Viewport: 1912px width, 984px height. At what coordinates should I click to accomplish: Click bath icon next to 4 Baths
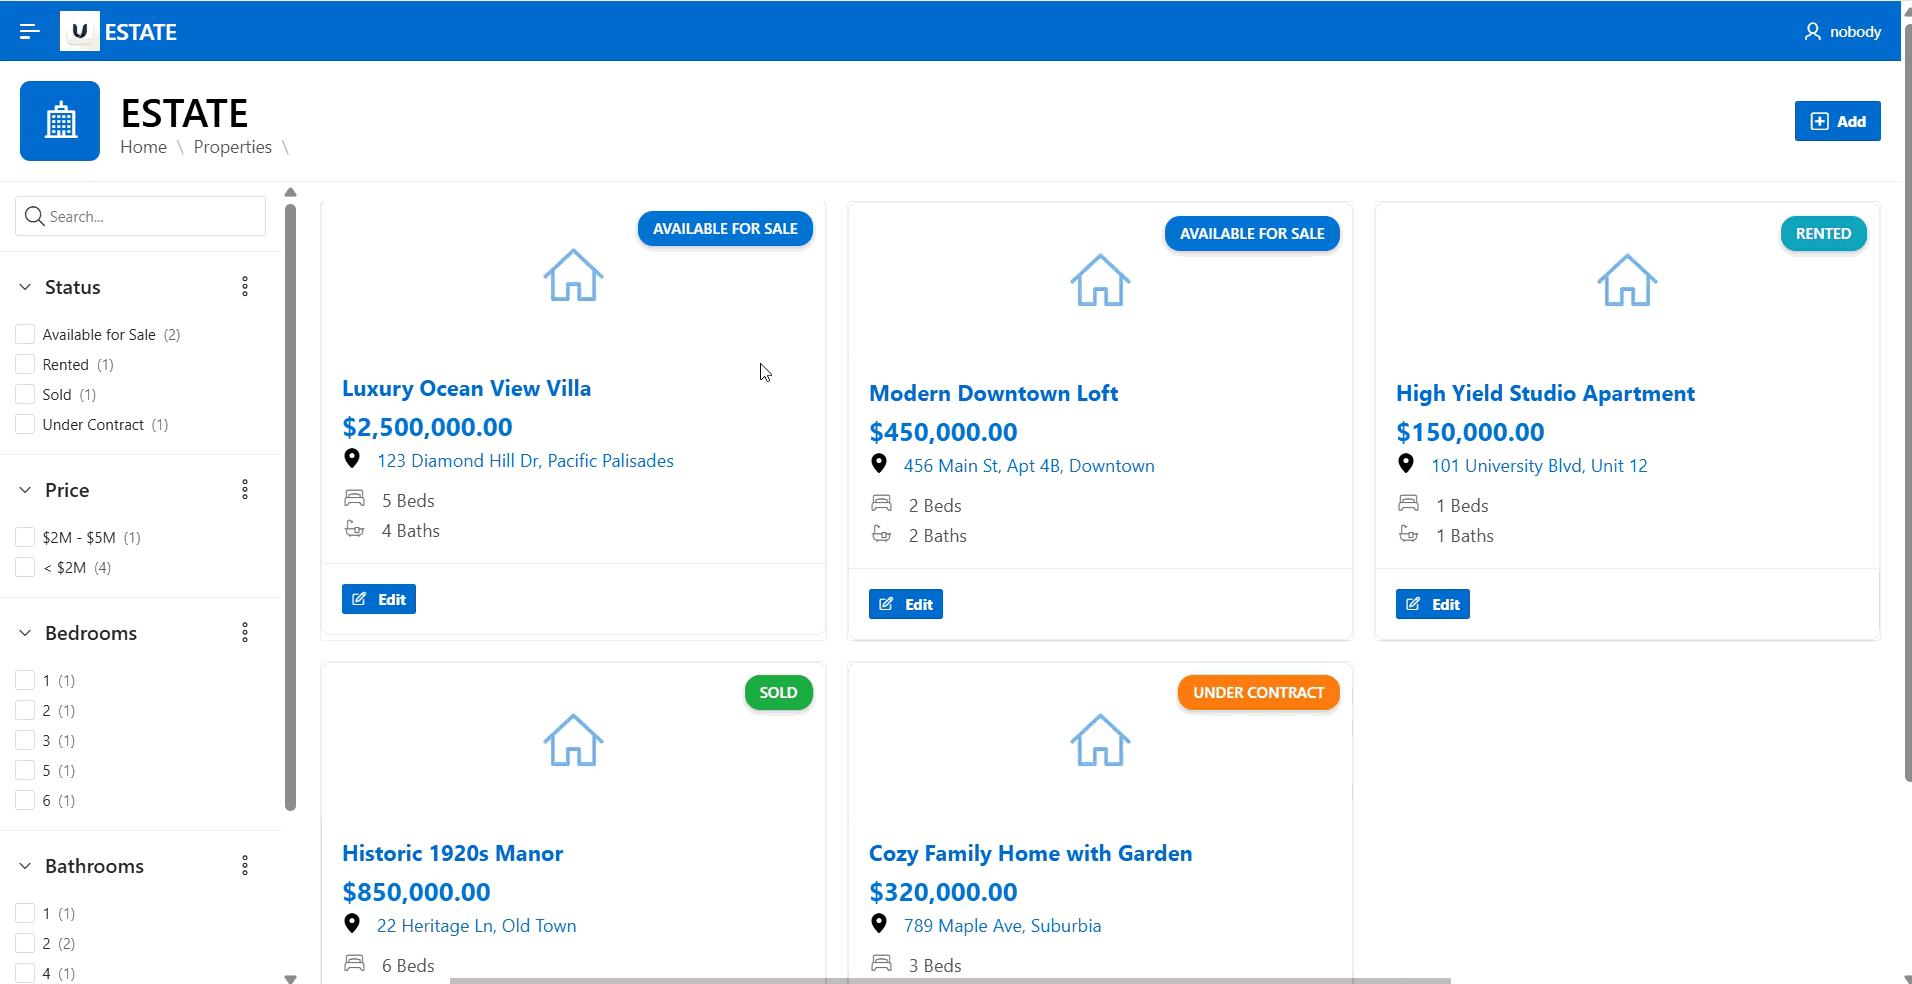point(355,529)
